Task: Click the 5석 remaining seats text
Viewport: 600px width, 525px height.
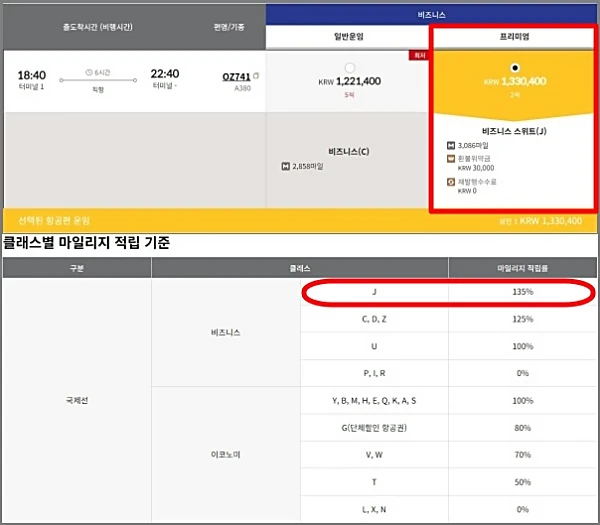Action: tap(349, 95)
